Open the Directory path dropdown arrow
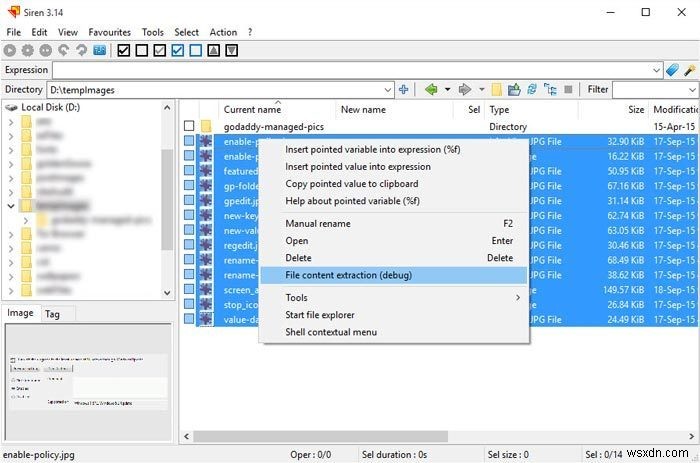The height and width of the screenshot is (463, 700). (388, 90)
